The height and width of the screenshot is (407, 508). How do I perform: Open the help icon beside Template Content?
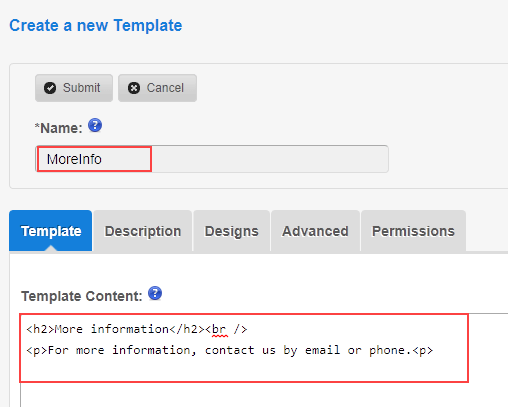pyautogui.click(x=155, y=293)
